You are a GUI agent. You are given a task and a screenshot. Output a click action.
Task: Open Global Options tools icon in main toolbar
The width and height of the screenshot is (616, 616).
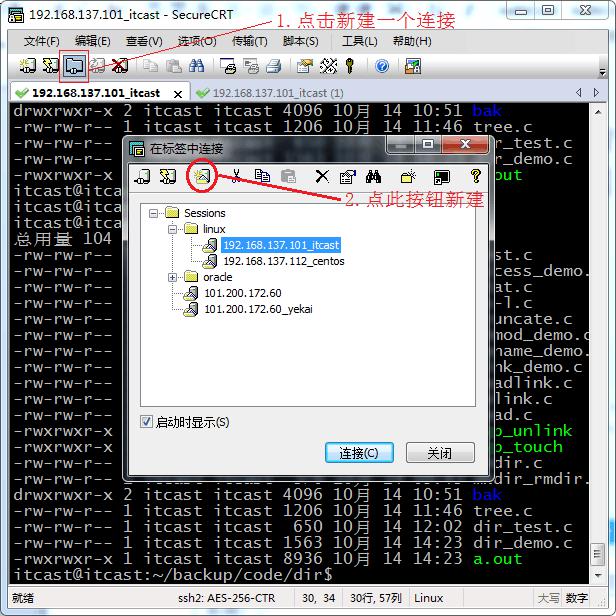[x=328, y=66]
